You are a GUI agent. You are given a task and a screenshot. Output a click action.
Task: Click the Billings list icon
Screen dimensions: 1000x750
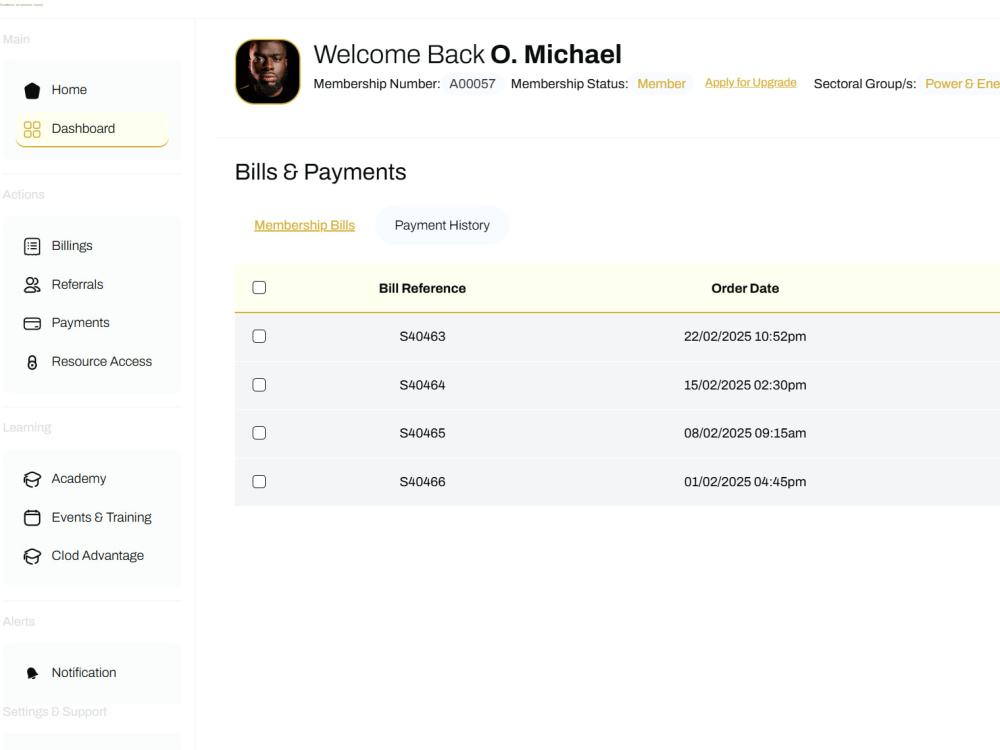pyautogui.click(x=32, y=246)
